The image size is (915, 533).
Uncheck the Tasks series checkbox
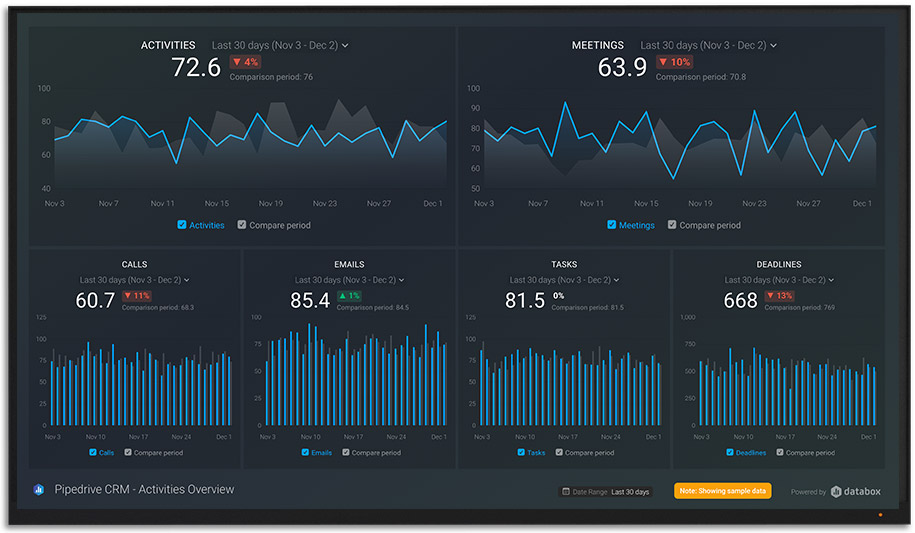[x=521, y=452]
